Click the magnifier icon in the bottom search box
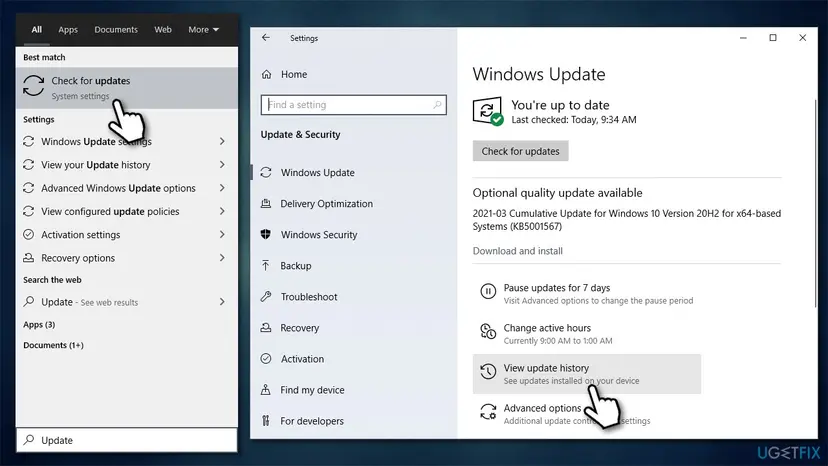This screenshot has height=466, width=828. pos(29,440)
